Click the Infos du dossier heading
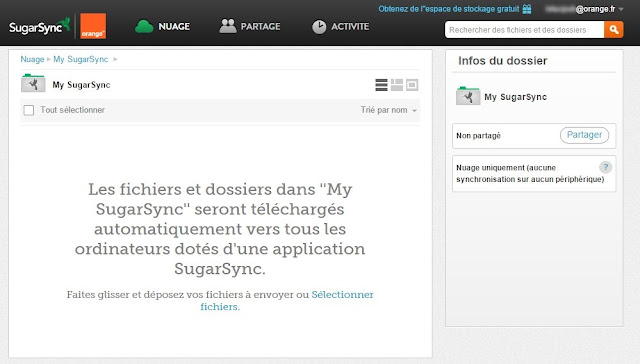The height and width of the screenshot is (364, 640). [502, 61]
